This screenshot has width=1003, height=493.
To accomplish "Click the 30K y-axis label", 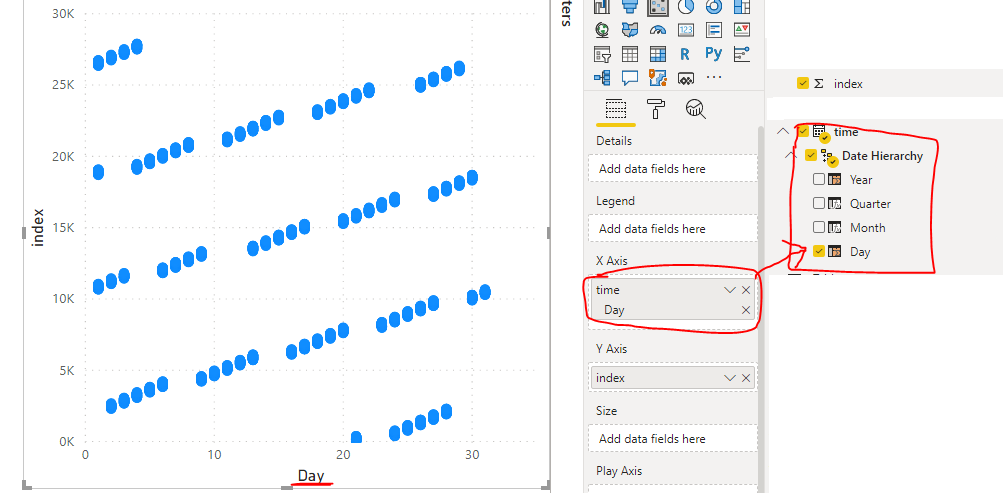I will pyautogui.click(x=63, y=13).
